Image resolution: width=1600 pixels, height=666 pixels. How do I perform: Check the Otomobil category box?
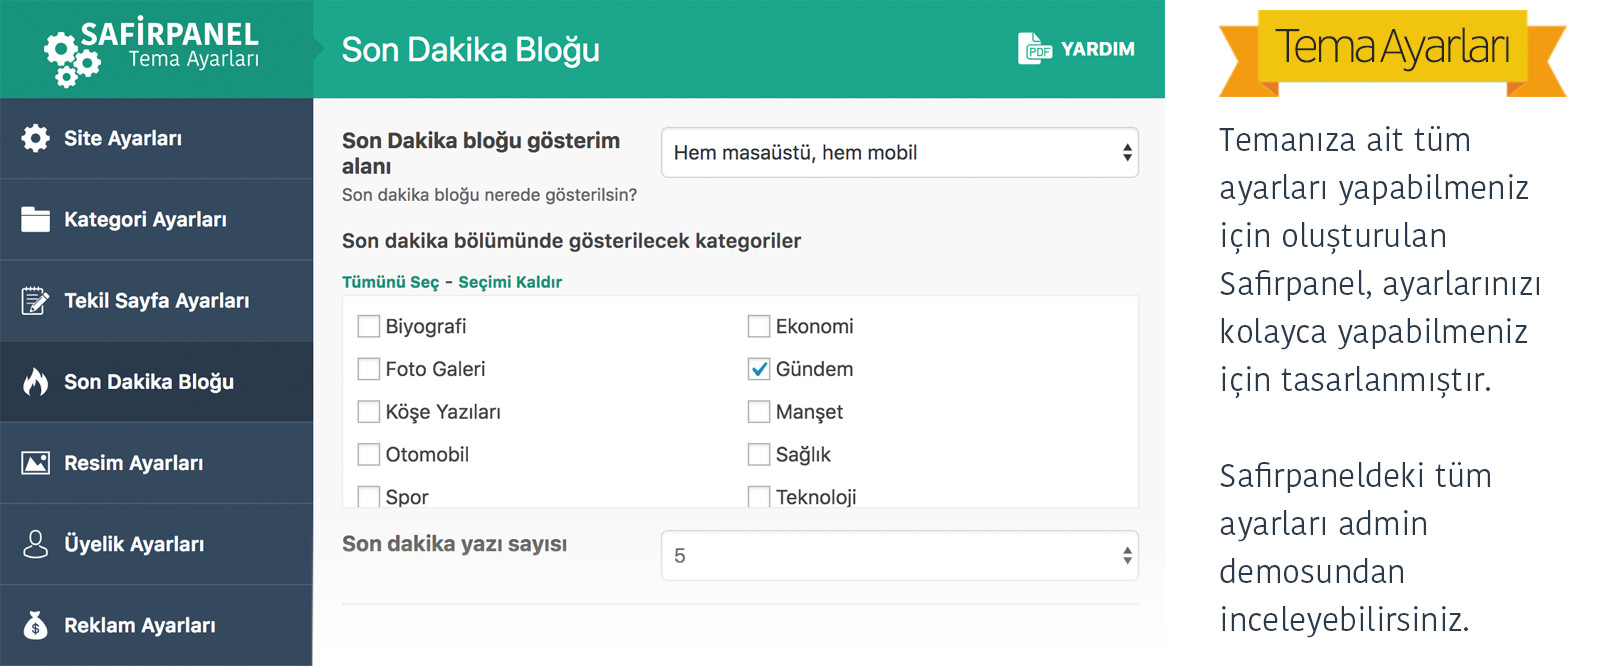tap(369, 454)
